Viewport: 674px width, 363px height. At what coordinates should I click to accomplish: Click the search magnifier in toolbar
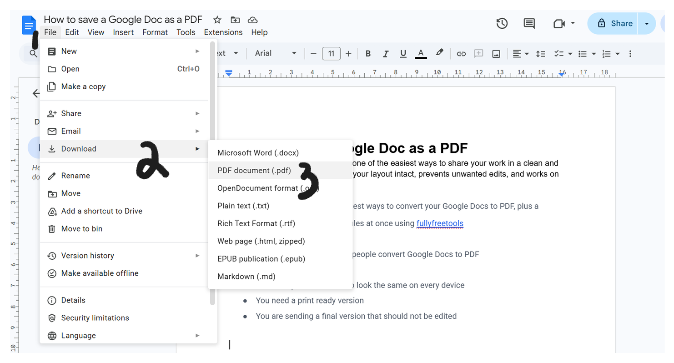point(33,53)
